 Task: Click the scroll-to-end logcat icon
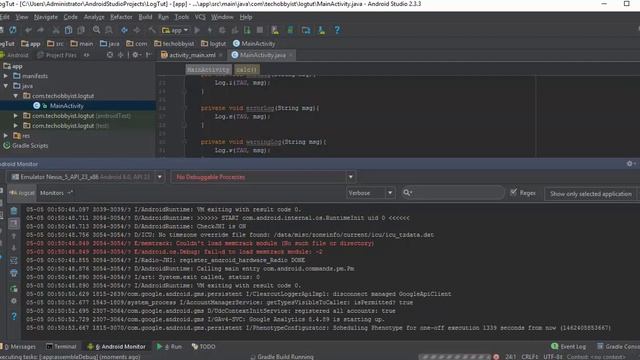pyautogui.click(x=13, y=223)
